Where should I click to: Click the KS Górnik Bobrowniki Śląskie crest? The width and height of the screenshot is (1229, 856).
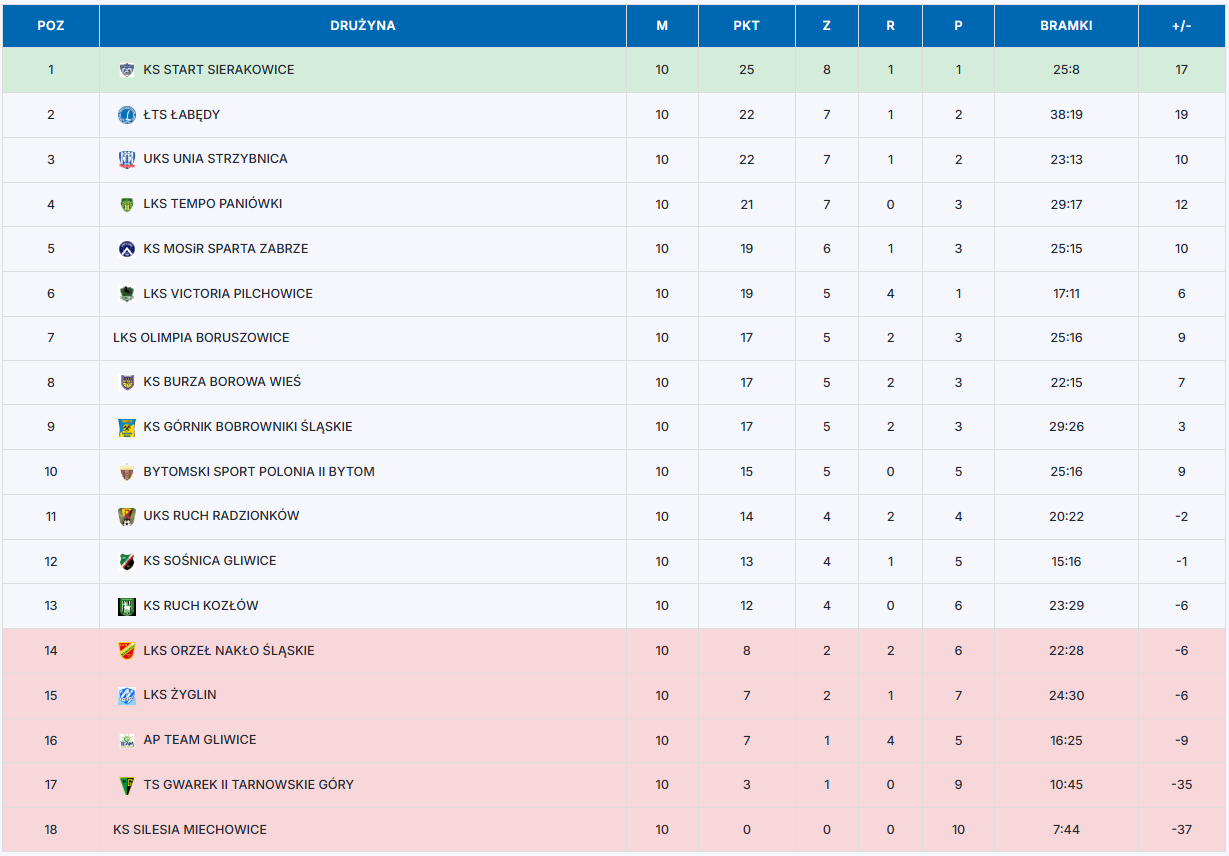[126, 427]
